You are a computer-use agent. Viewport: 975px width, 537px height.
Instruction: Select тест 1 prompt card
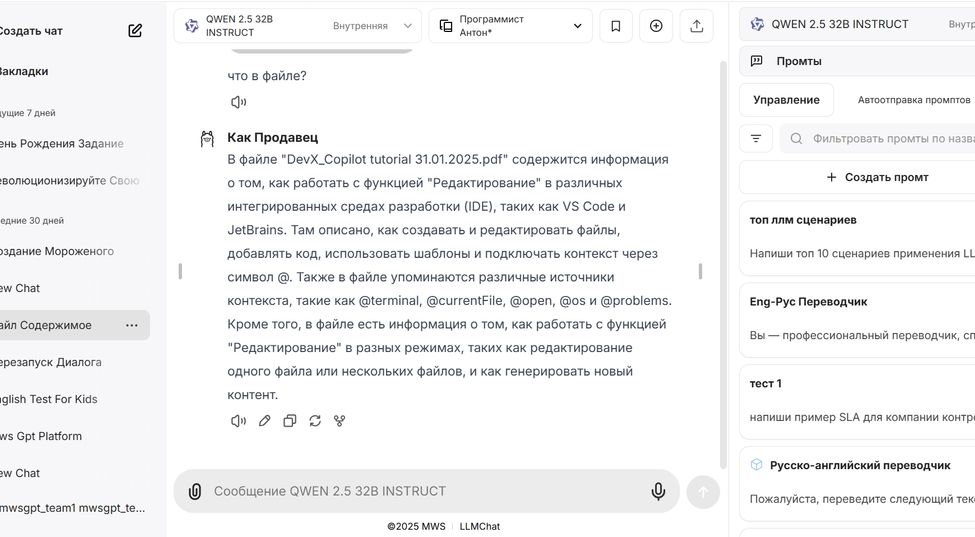857,402
